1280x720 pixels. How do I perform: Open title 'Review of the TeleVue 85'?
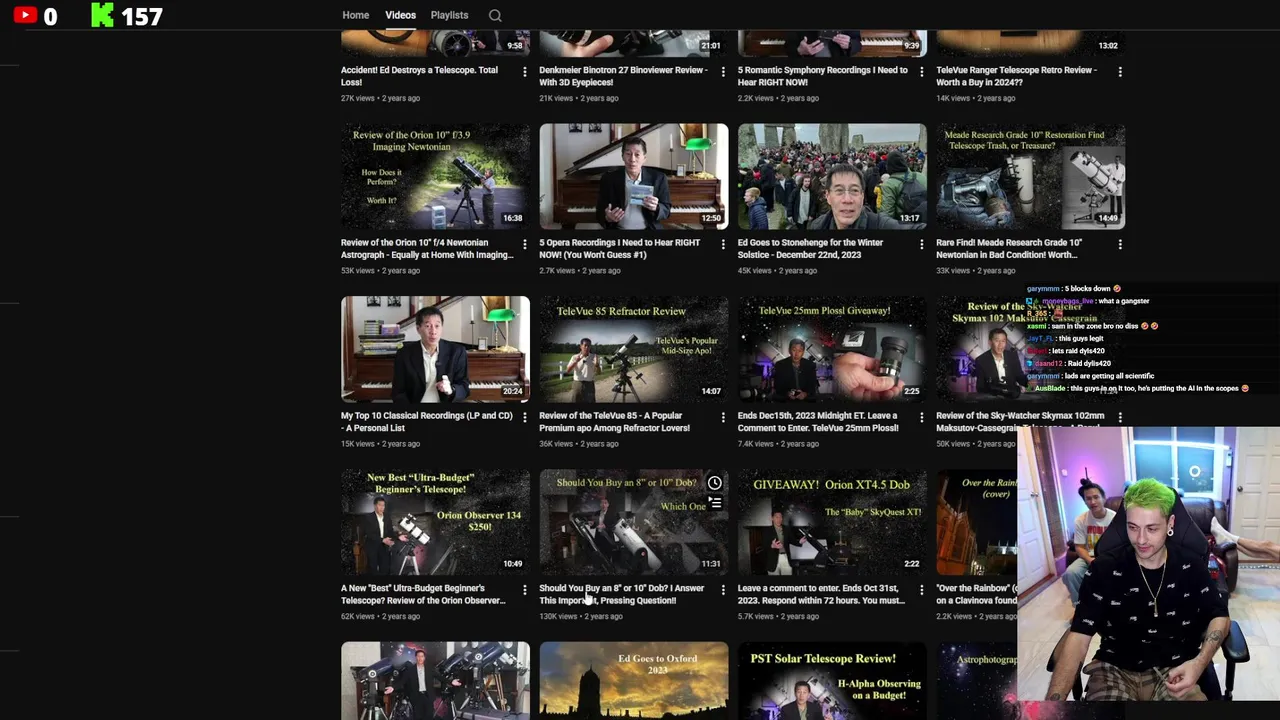pyautogui.click(x=614, y=422)
